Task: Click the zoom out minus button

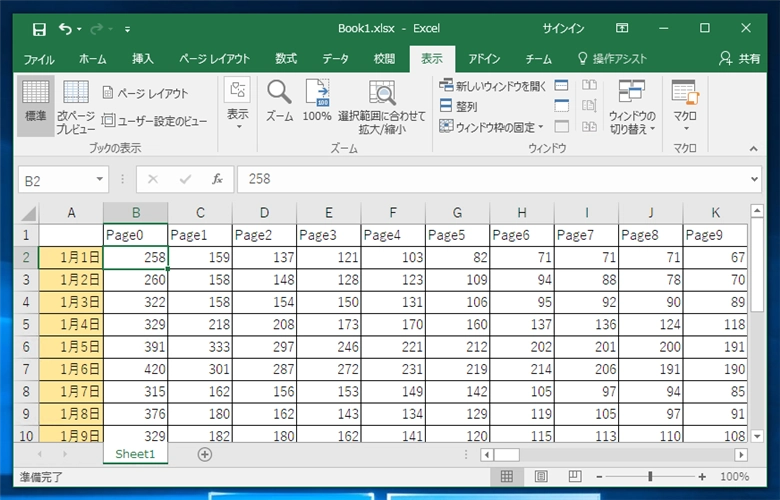Action: 599,477
